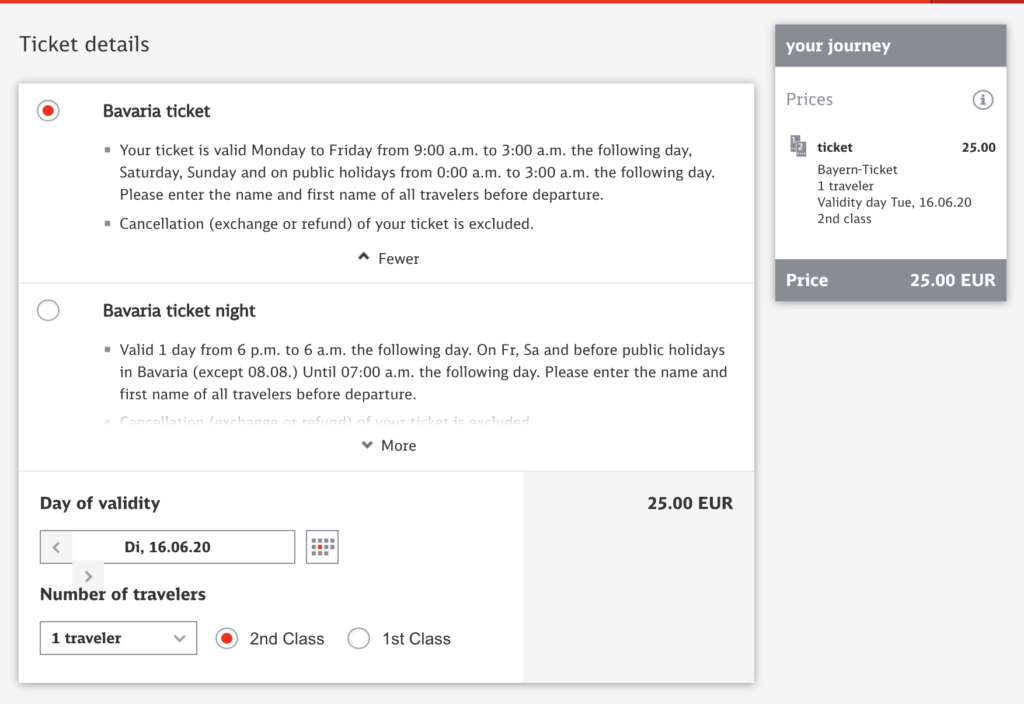Go to previous validity day arrow
The height and width of the screenshot is (704, 1024).
click(x=56, y=547)
